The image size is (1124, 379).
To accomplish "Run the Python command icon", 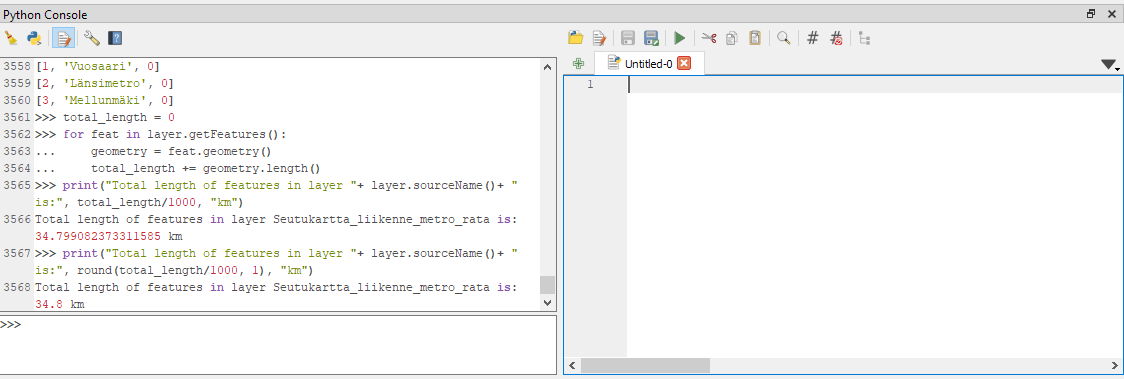I will pyautogui.click(x=33, y=39).
